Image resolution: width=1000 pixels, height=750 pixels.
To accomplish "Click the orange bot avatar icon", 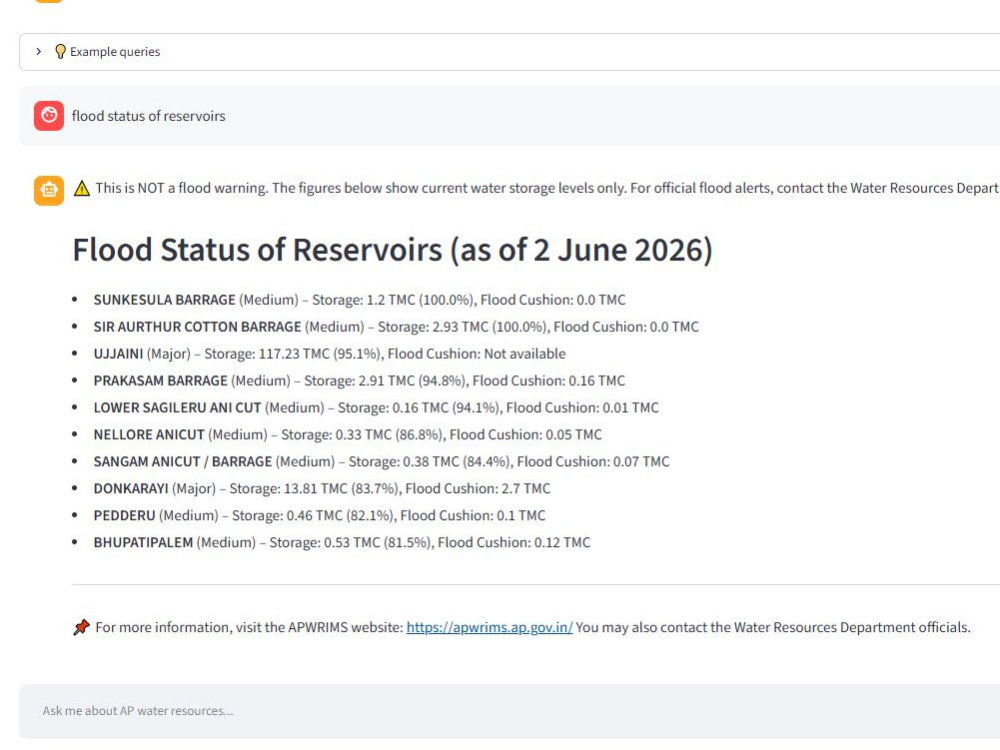I will click(x=49, y=191).
